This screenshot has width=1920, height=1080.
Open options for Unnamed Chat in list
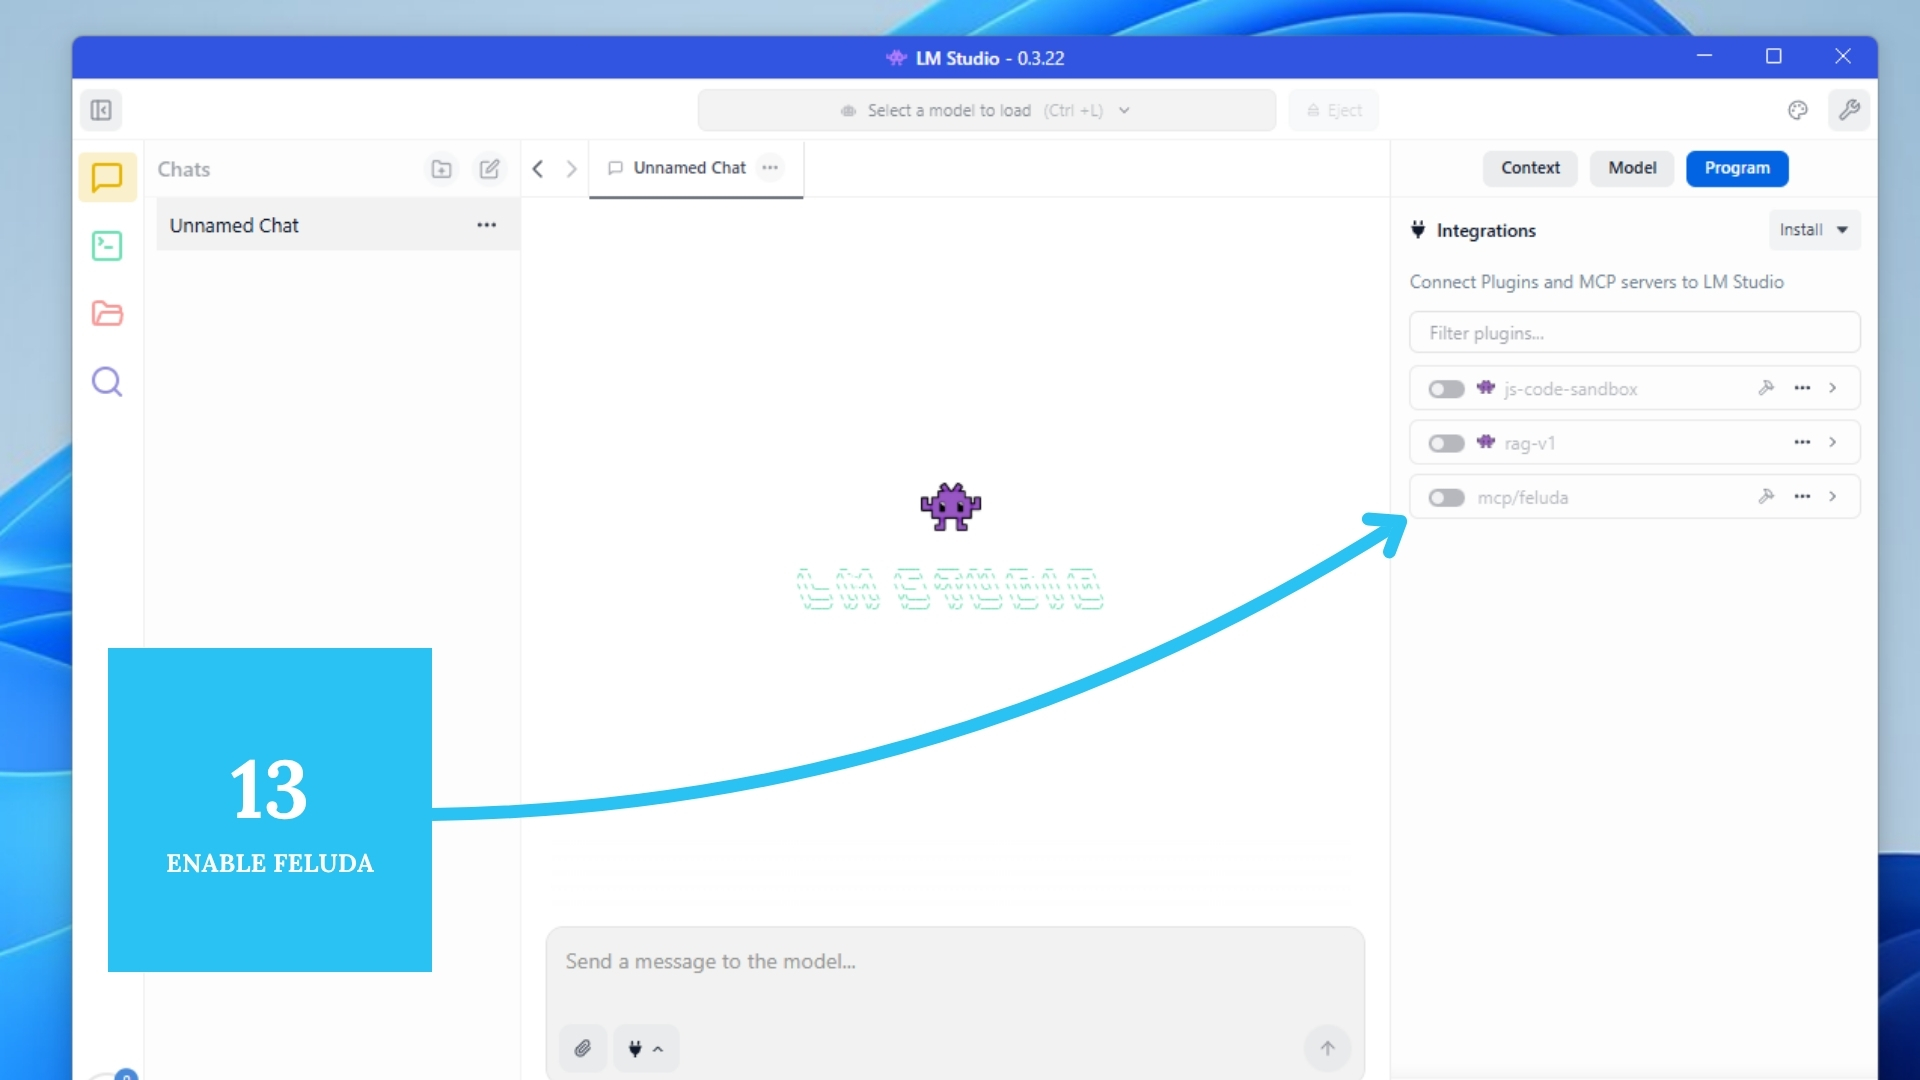click(x=487, y=225)
